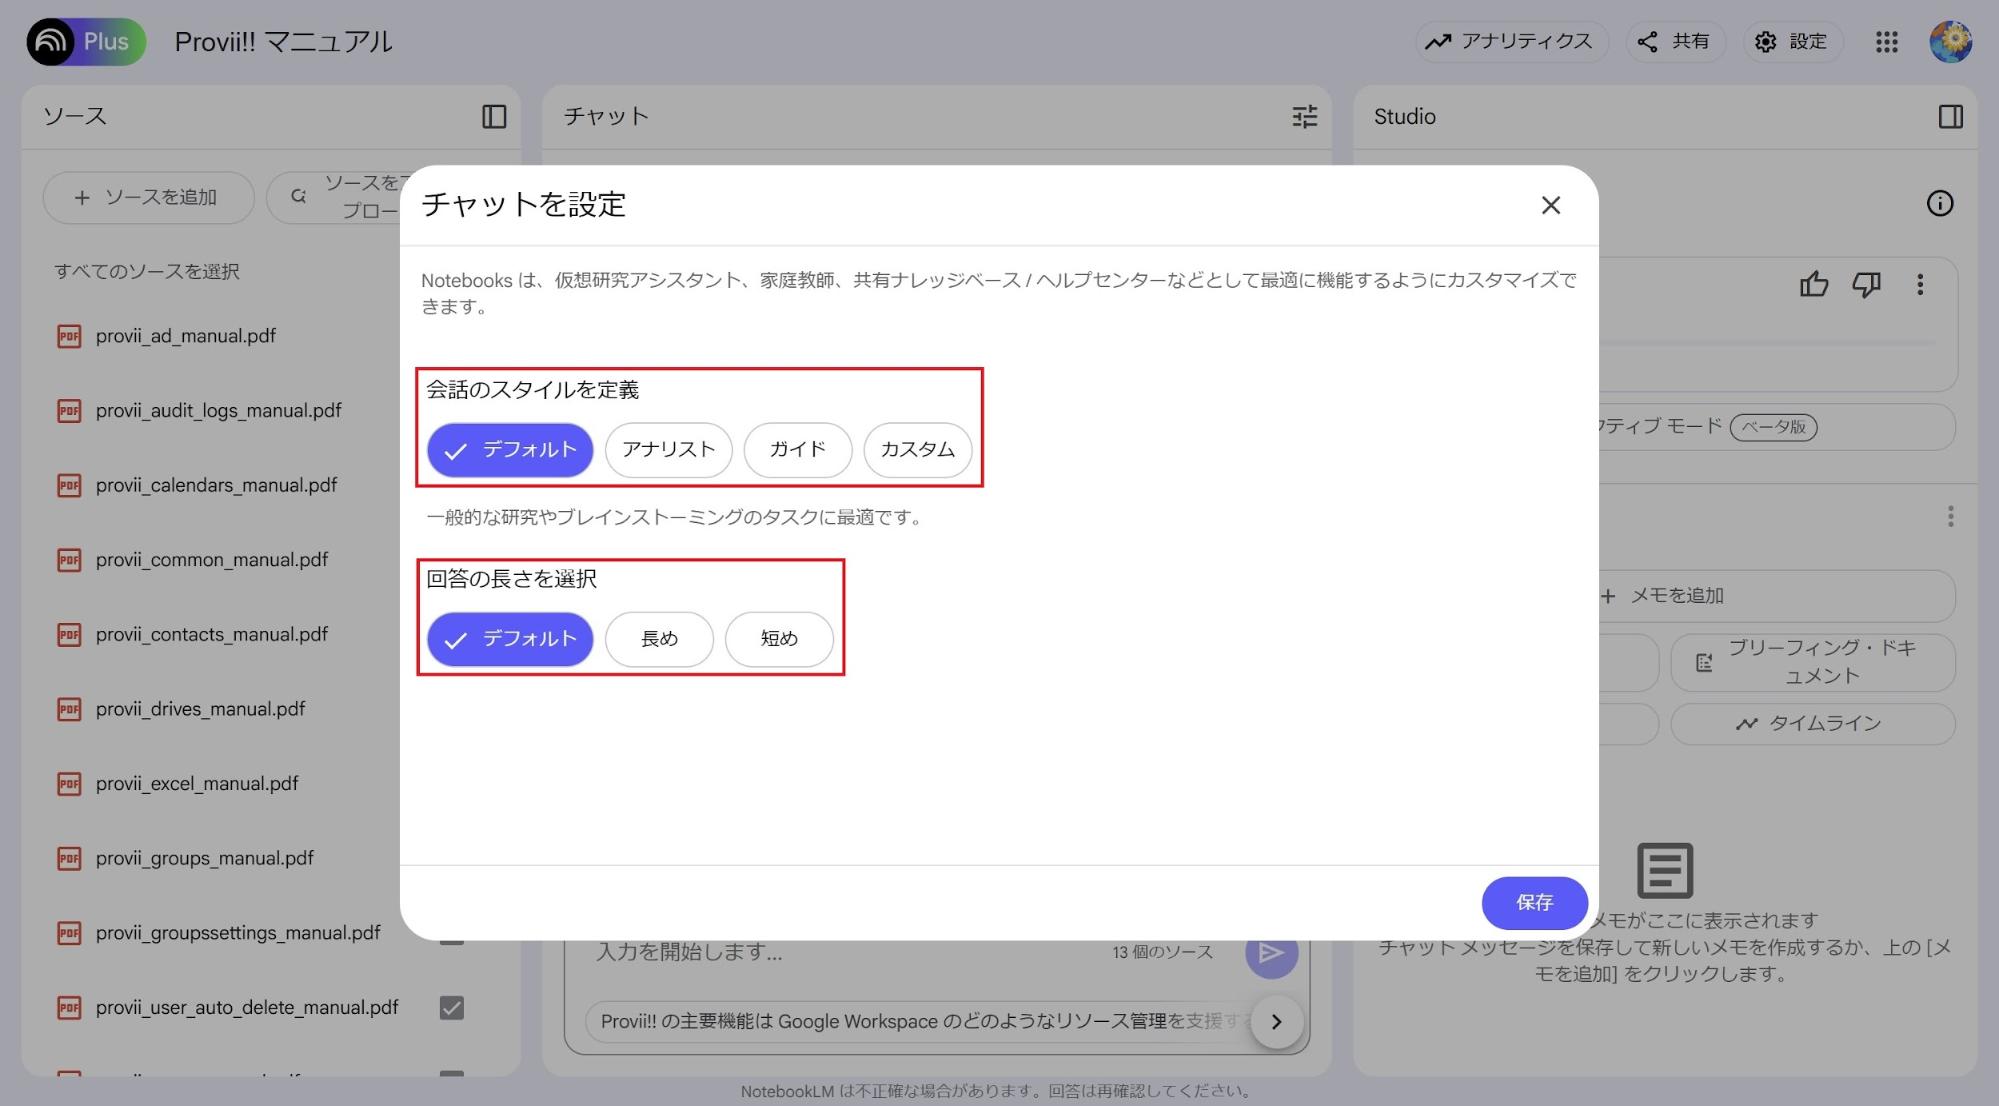Click PDF icon of provii_groupssettings_manual.pdf

coord(69,933)
